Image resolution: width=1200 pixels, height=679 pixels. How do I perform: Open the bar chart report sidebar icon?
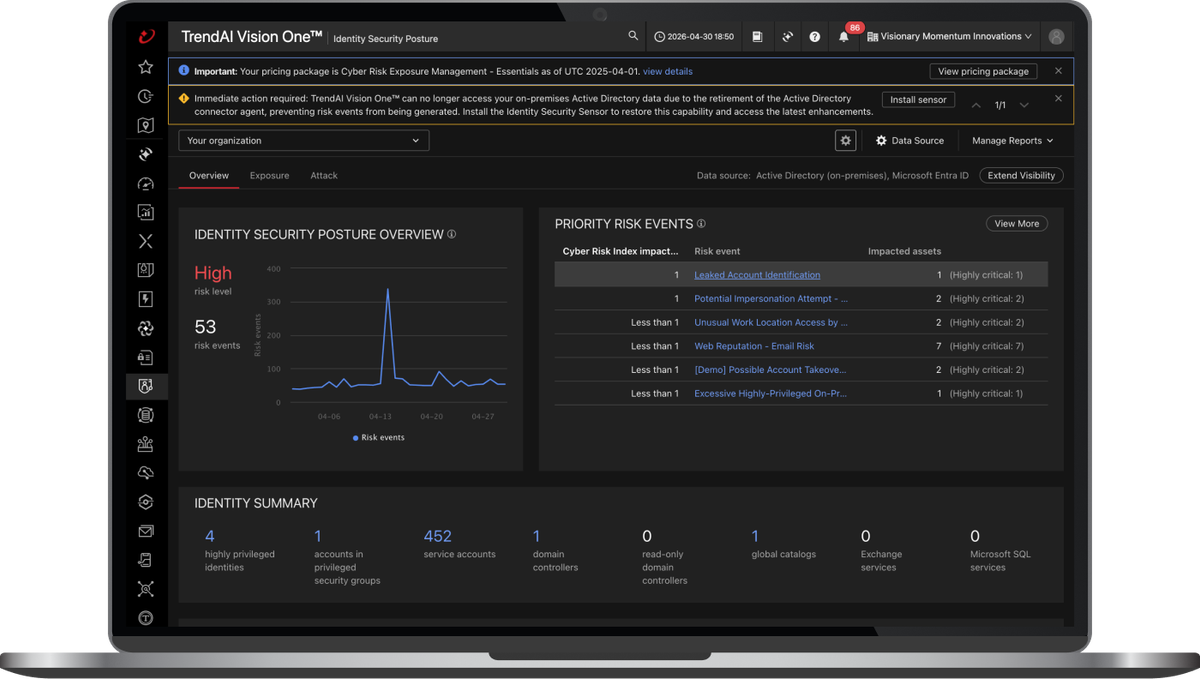pos(146,212)
